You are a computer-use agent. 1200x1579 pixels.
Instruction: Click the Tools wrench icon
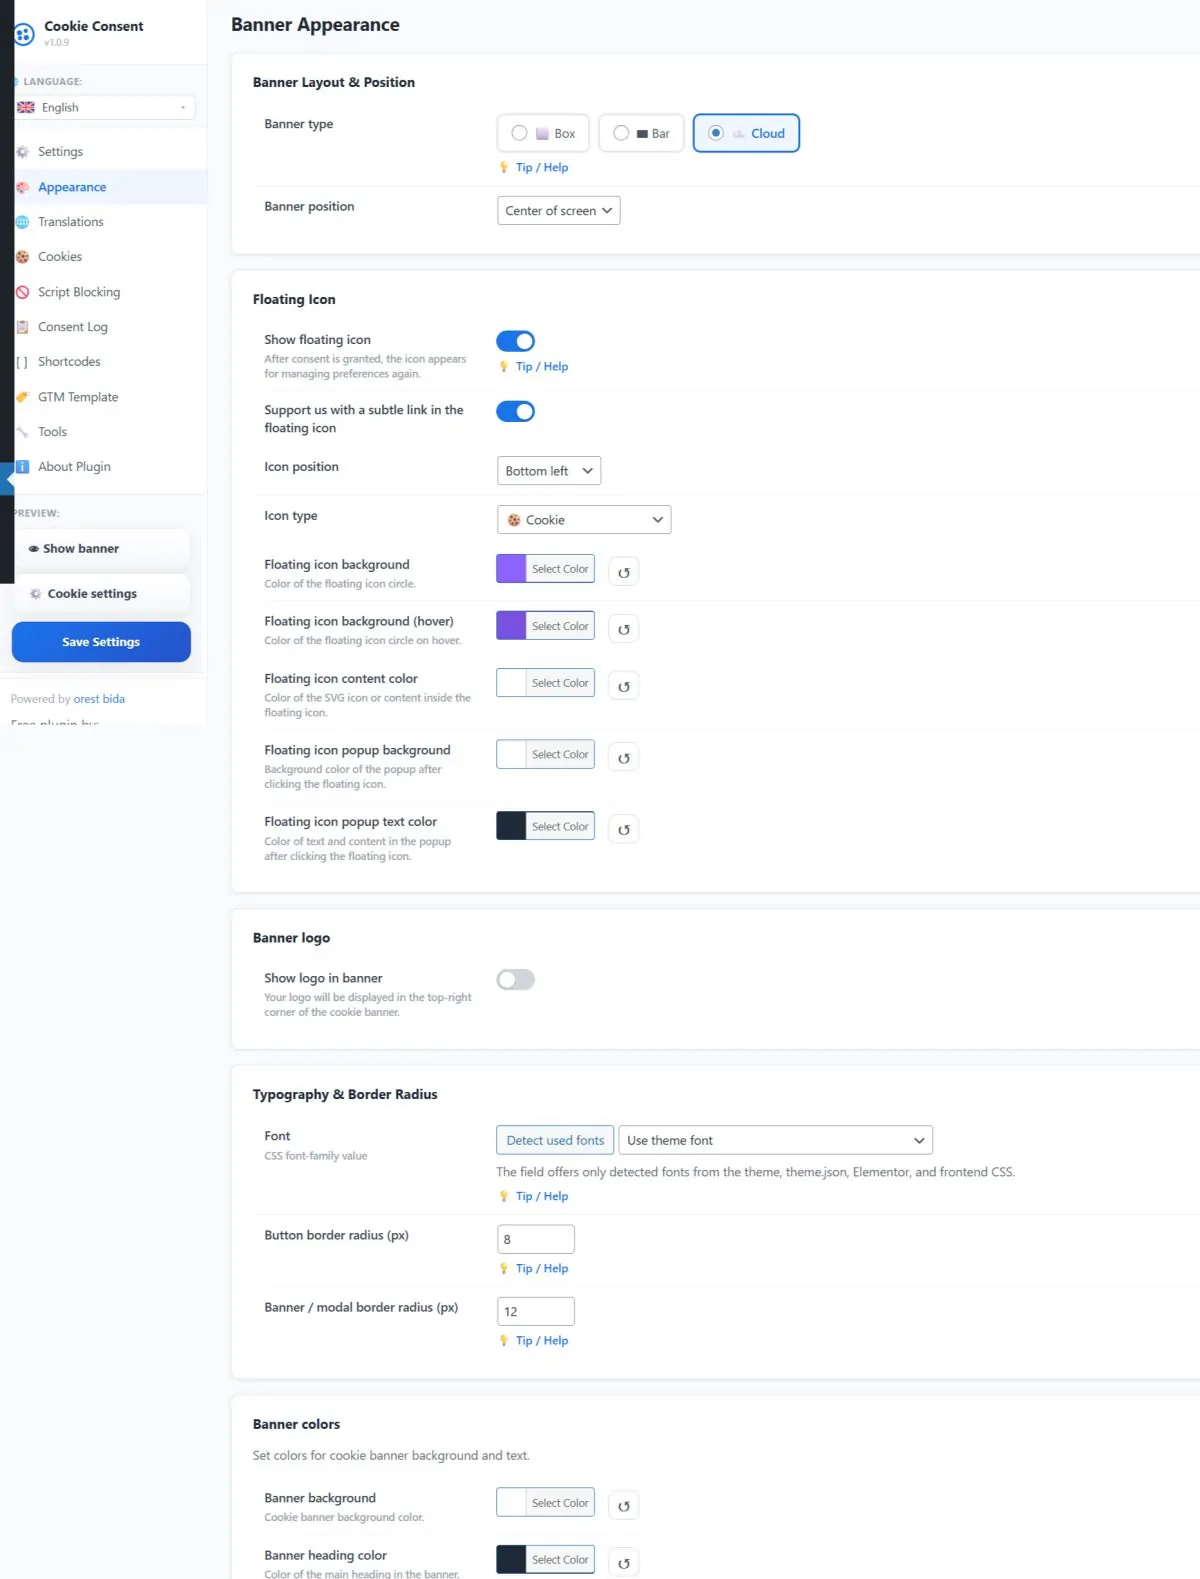(22, 432)
